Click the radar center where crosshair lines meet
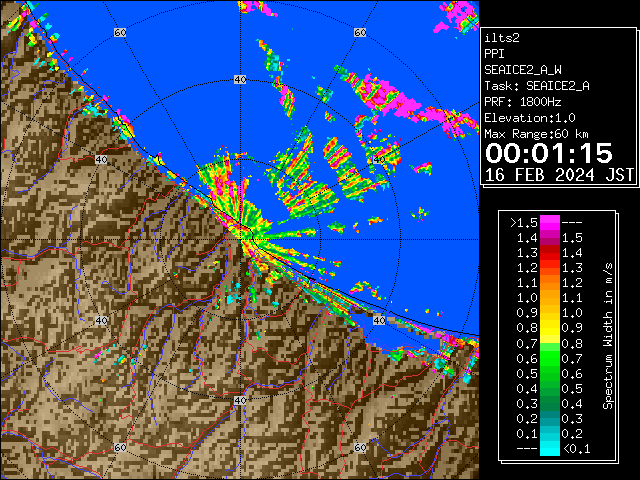 click(240, 240)
